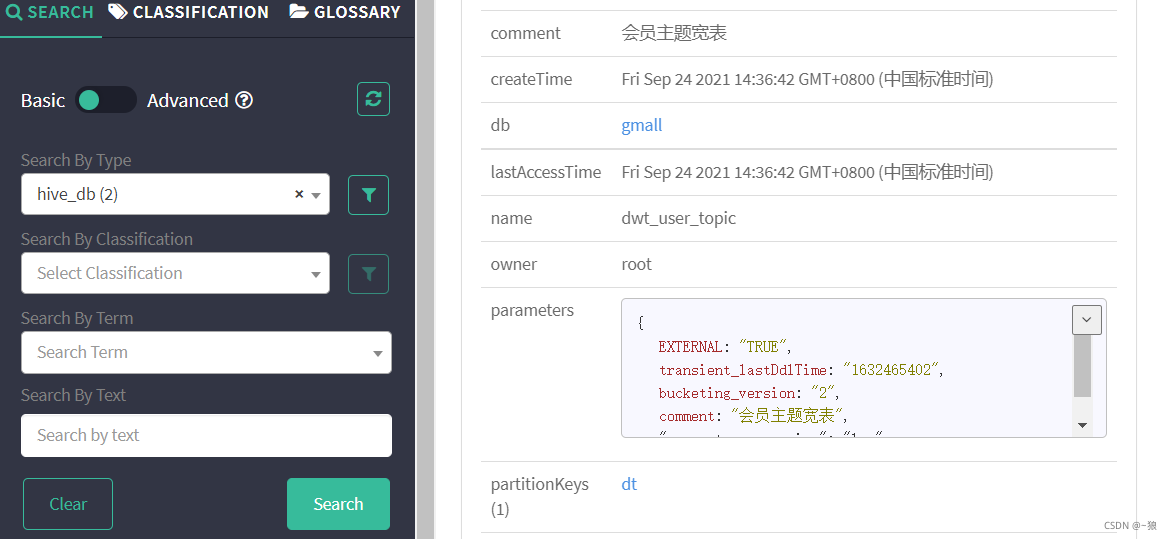Click the Search by text input field

[x=206, y=435]
